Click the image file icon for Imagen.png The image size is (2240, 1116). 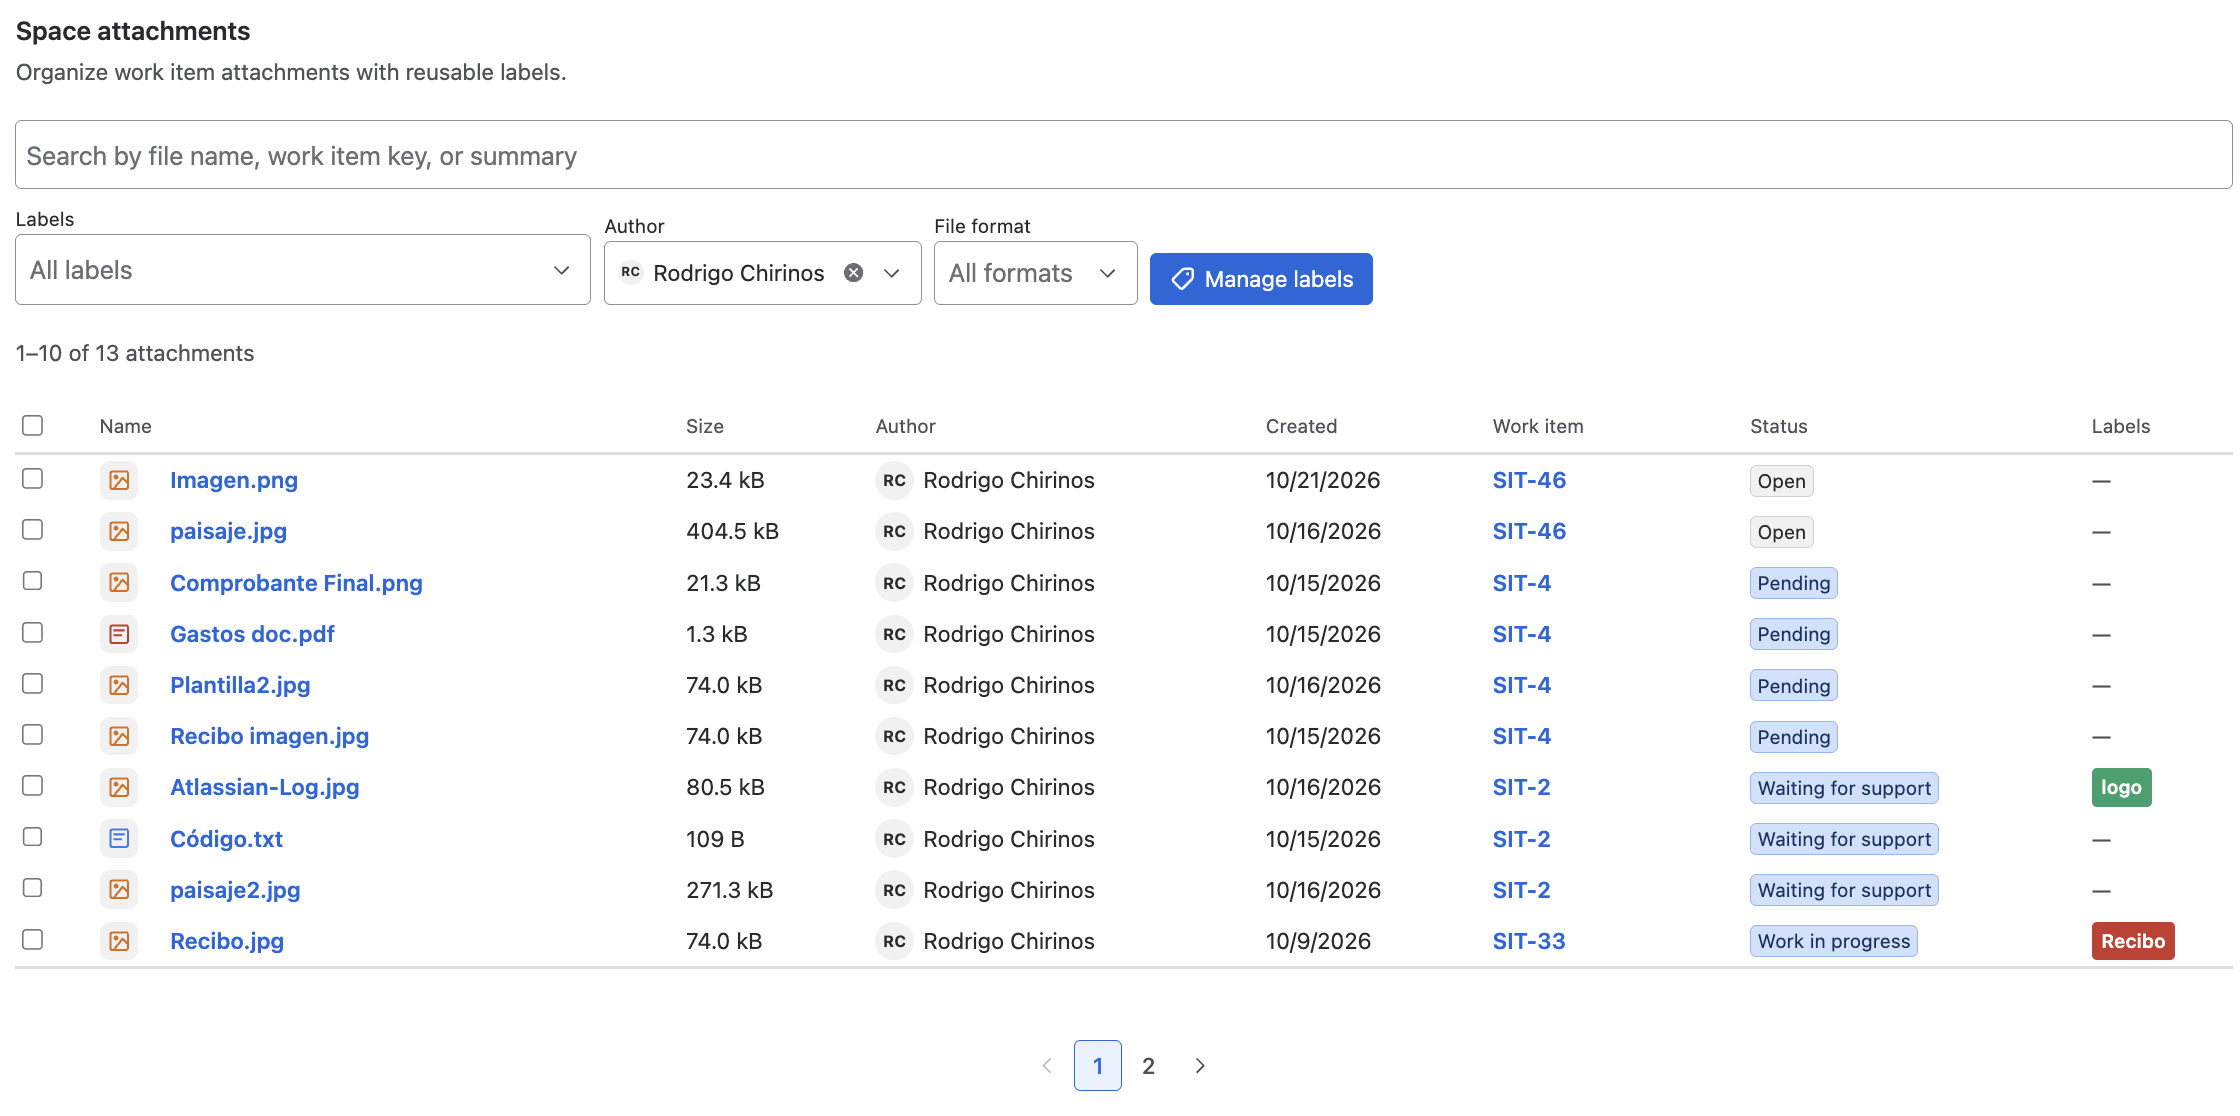pos(119,481)
